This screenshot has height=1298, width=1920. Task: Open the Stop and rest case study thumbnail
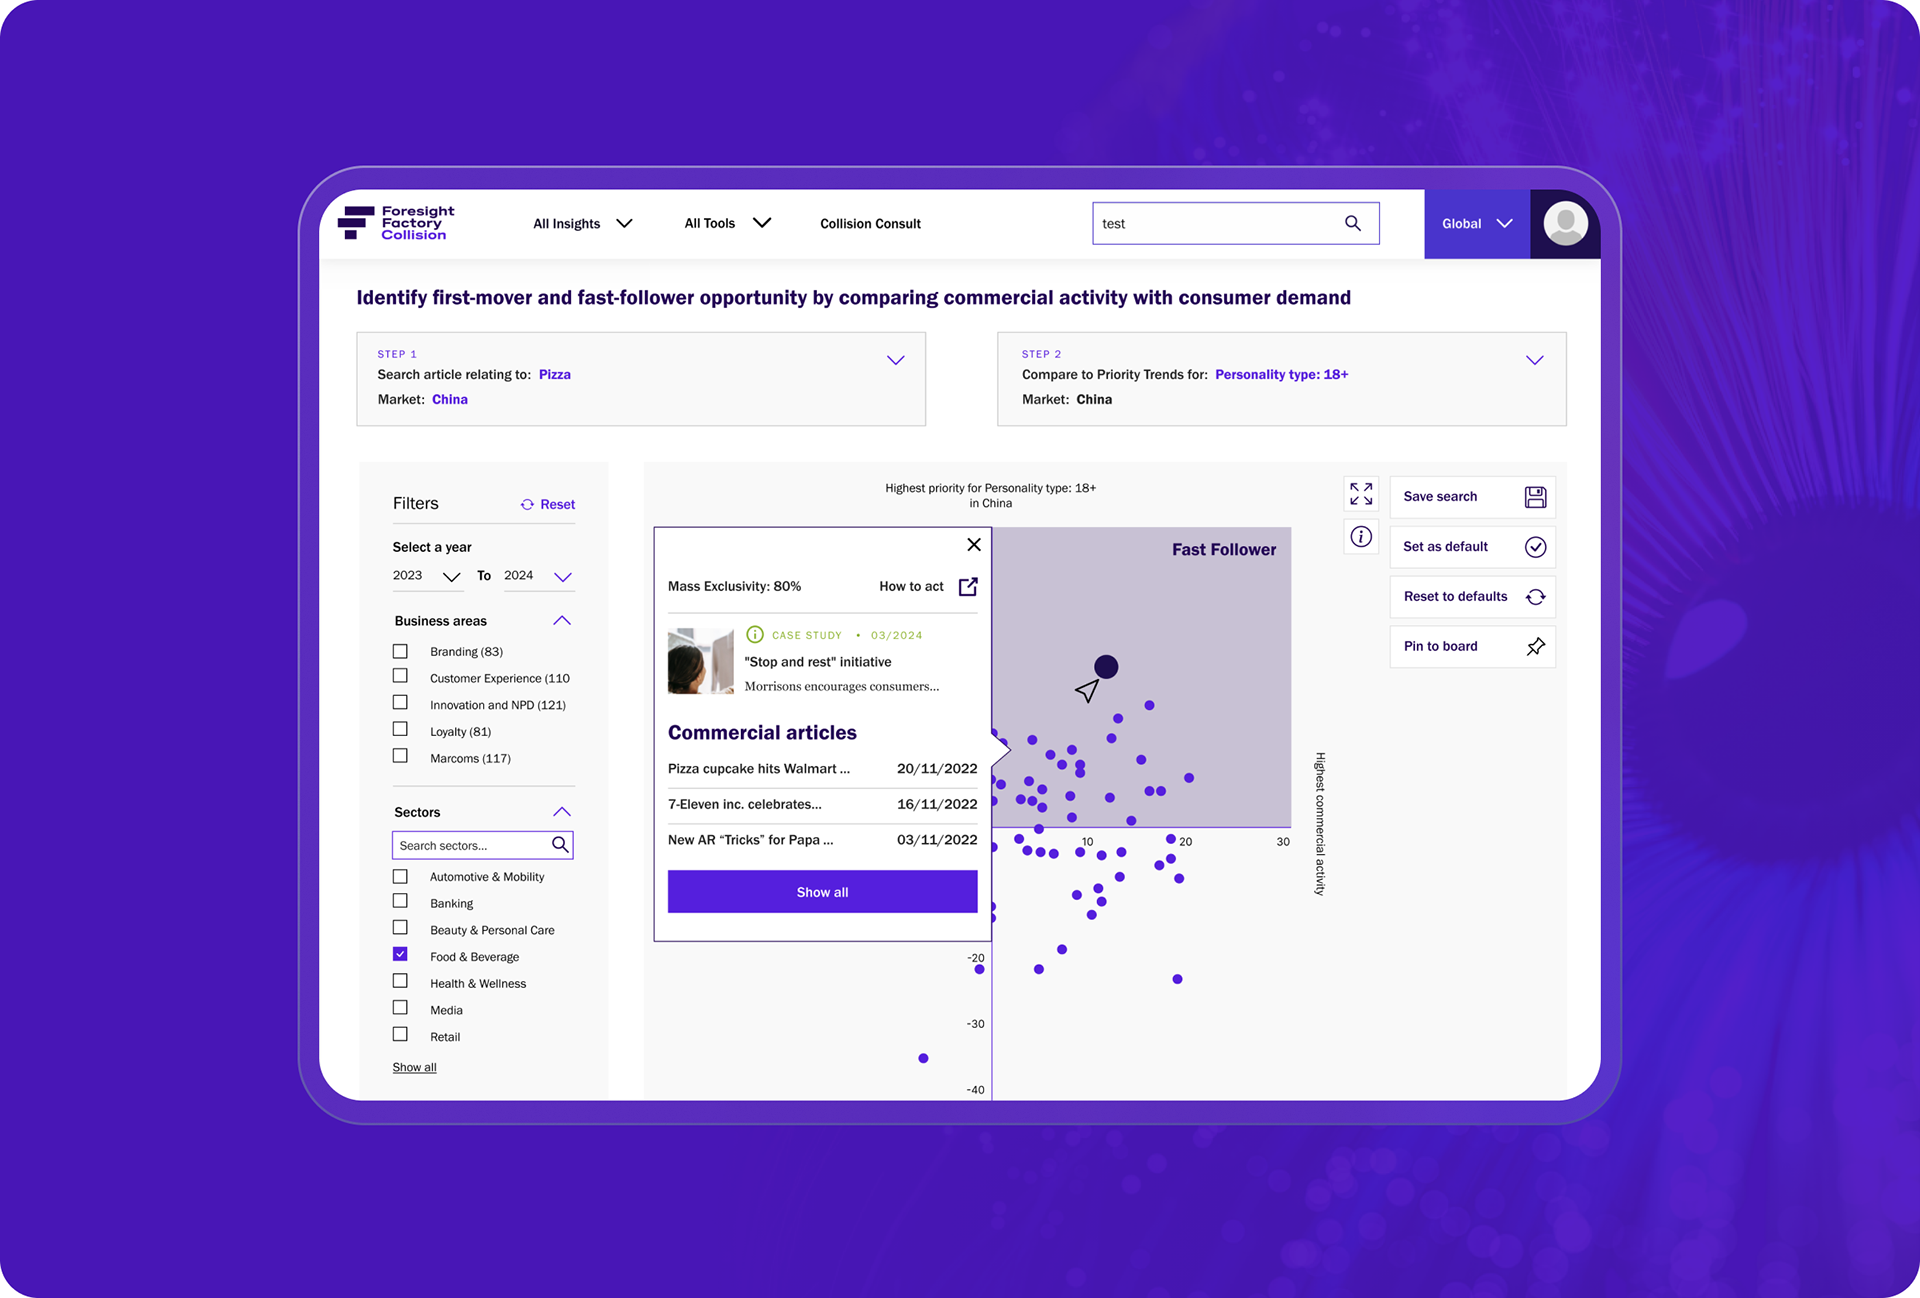[x=700, y=661]
